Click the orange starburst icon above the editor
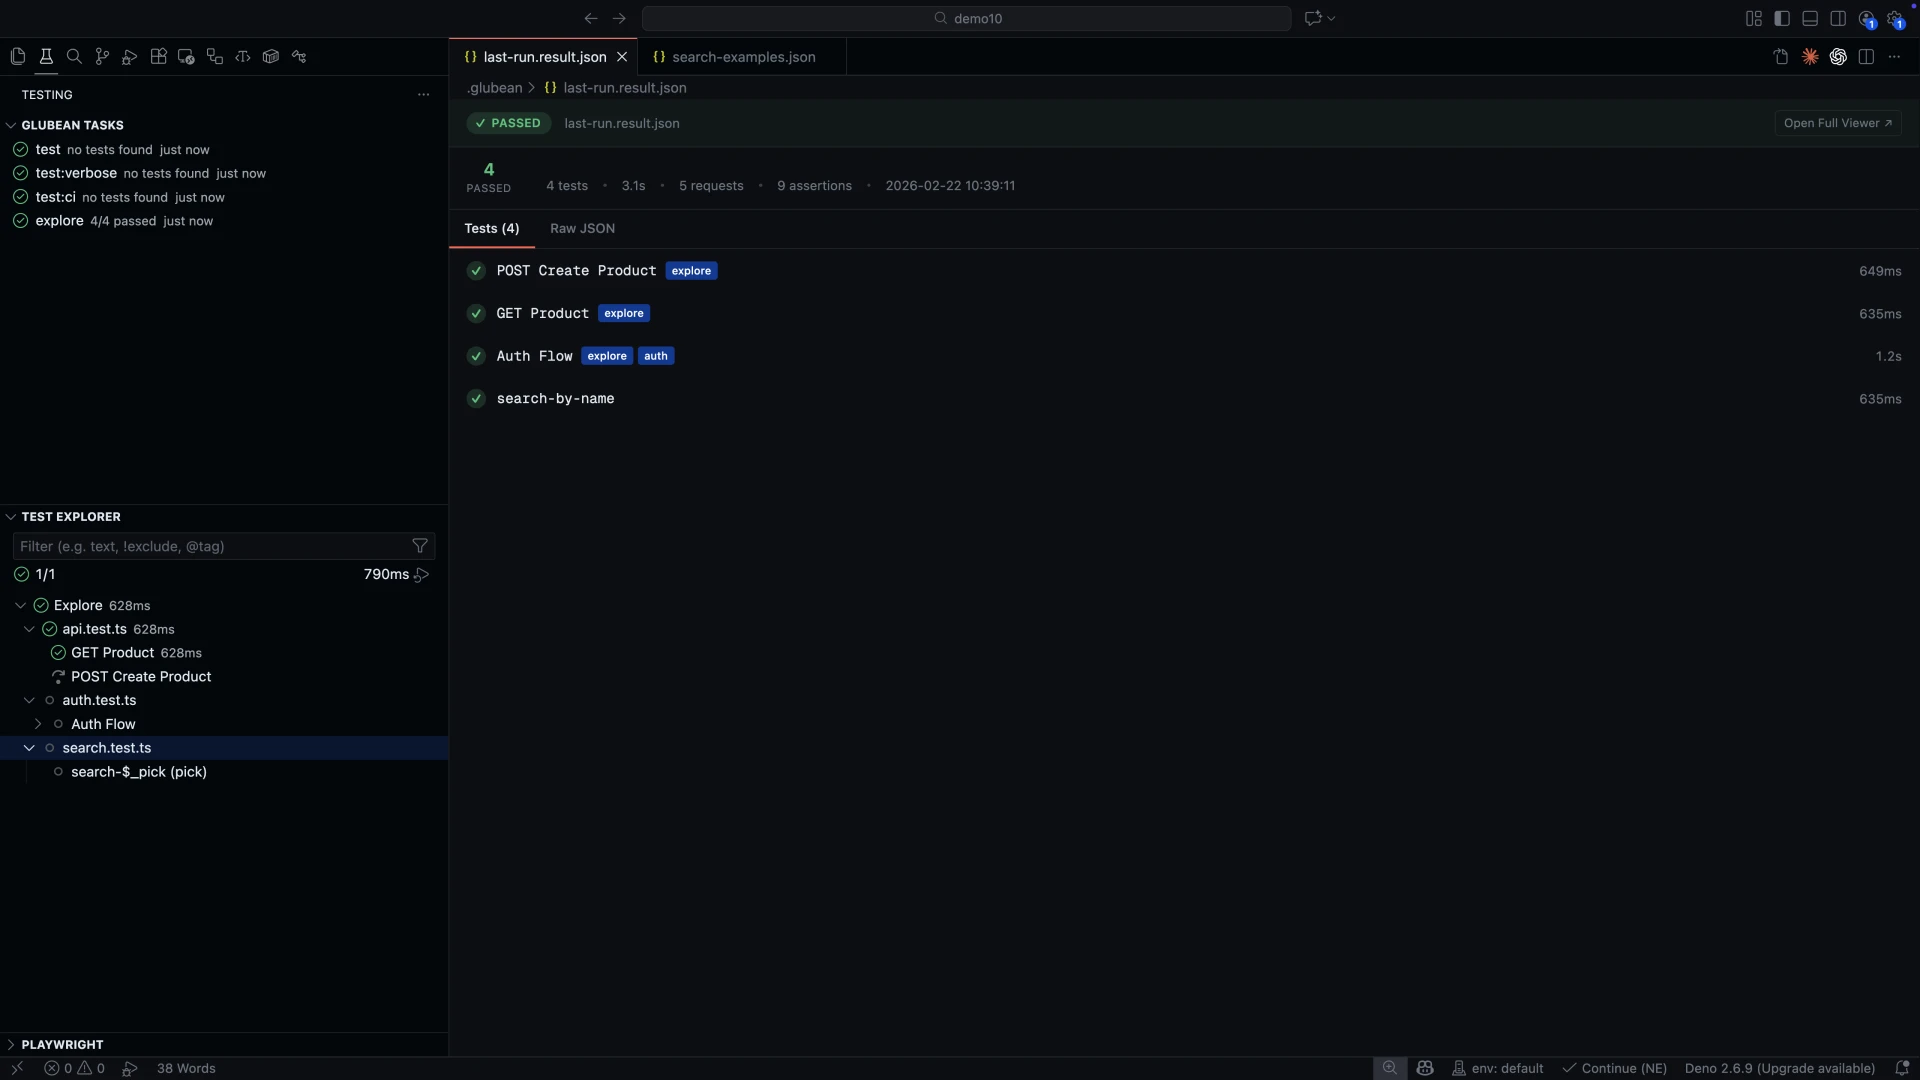The height and width of the screenshot is (1080, 1920). click(x=1811, y=57)
